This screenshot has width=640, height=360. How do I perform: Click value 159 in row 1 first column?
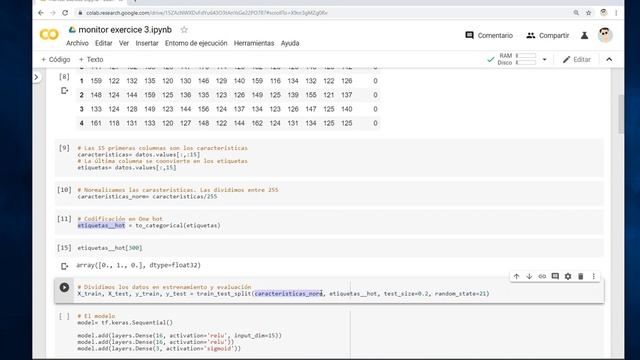click(96, 81)
